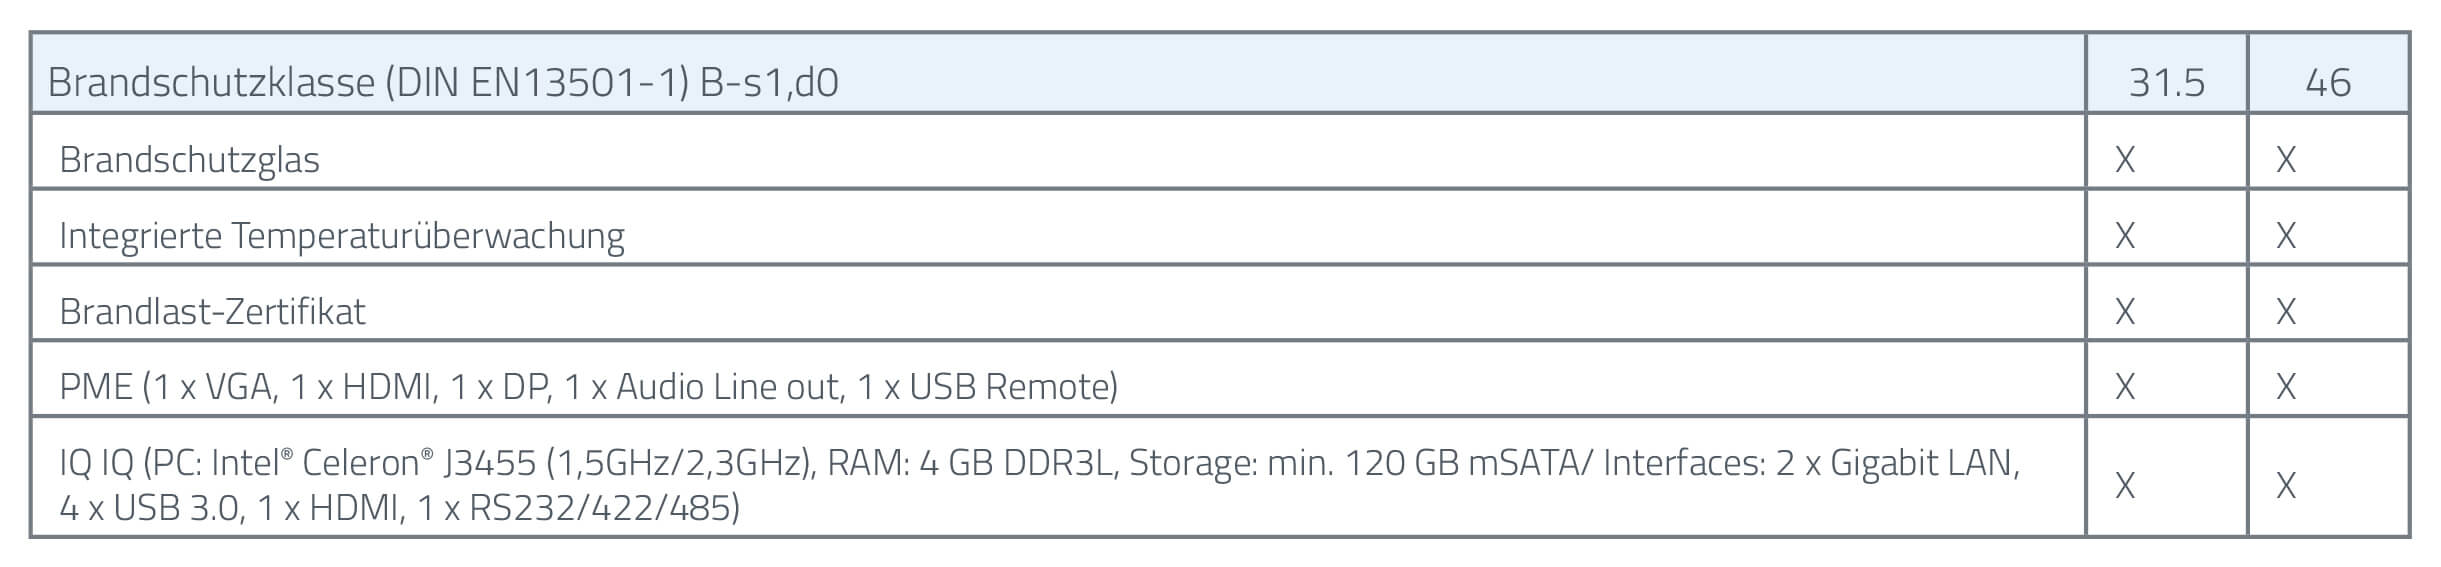Click the B-s1,d0 classification text
This screenshot has height=567, width=2441.
pyautogui.click(x=769, y=82)
